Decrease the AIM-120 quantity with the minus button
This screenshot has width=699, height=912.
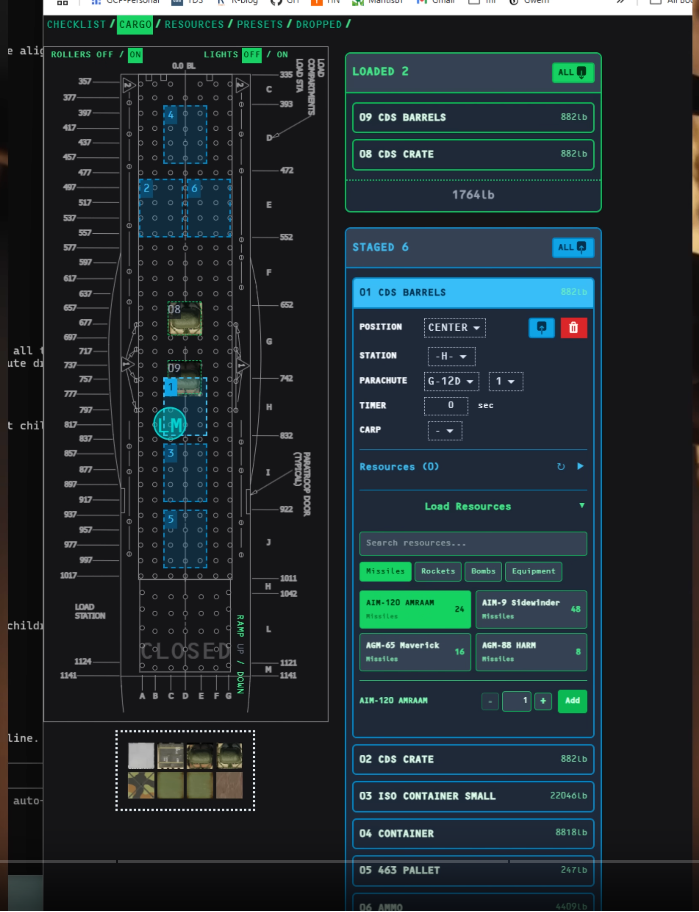coord(490,701)
